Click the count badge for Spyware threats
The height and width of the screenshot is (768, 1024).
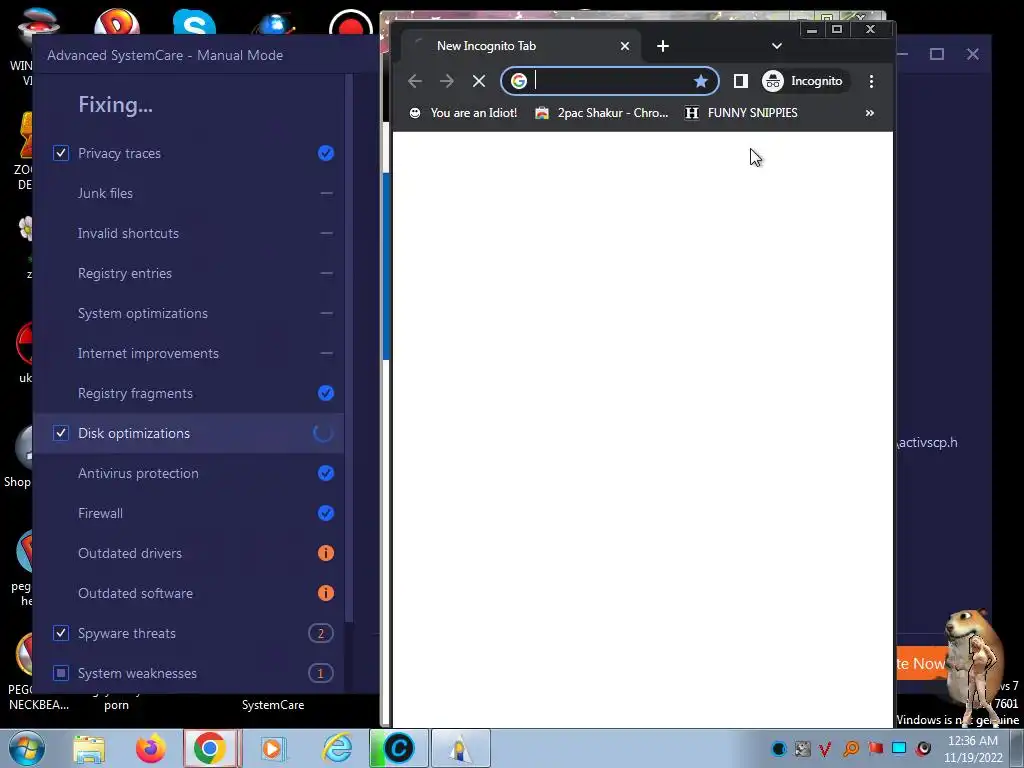point(321,633)
